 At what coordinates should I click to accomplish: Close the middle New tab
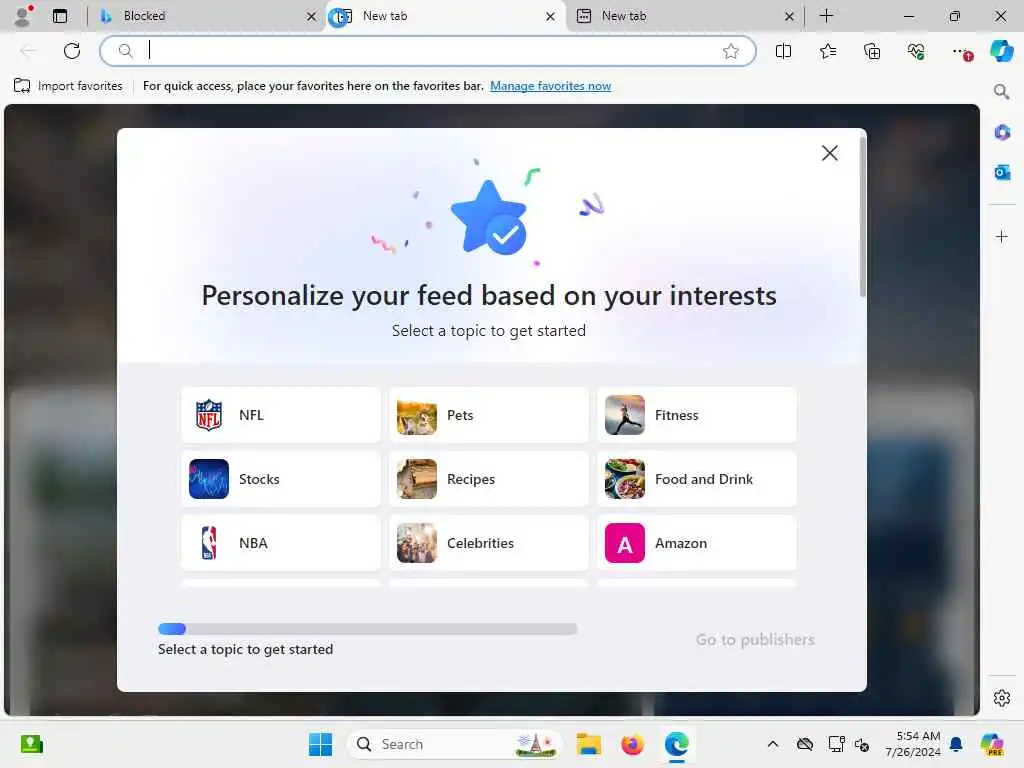click(x=551, y=16)
